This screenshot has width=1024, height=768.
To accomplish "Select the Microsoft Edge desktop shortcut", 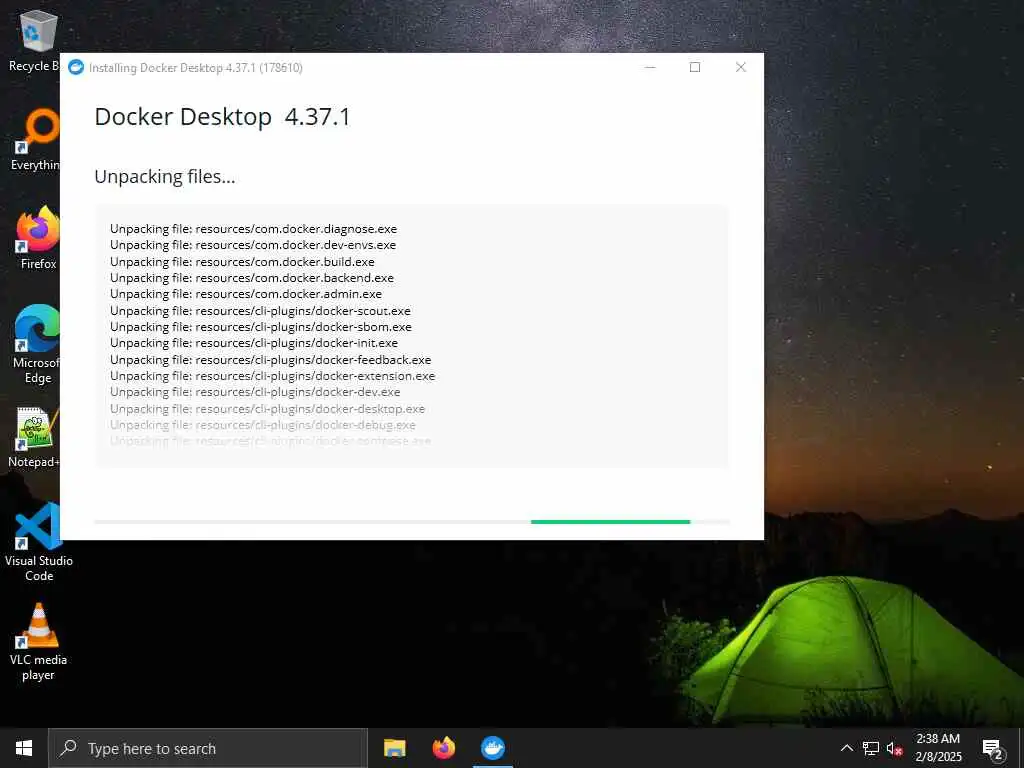I will point(37,344).
